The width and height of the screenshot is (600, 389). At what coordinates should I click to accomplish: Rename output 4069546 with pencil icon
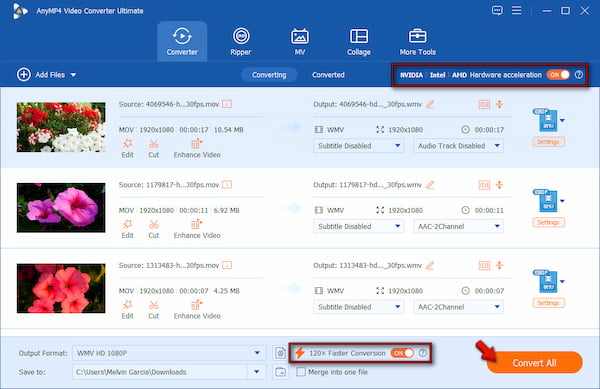[x=430, y=104]
